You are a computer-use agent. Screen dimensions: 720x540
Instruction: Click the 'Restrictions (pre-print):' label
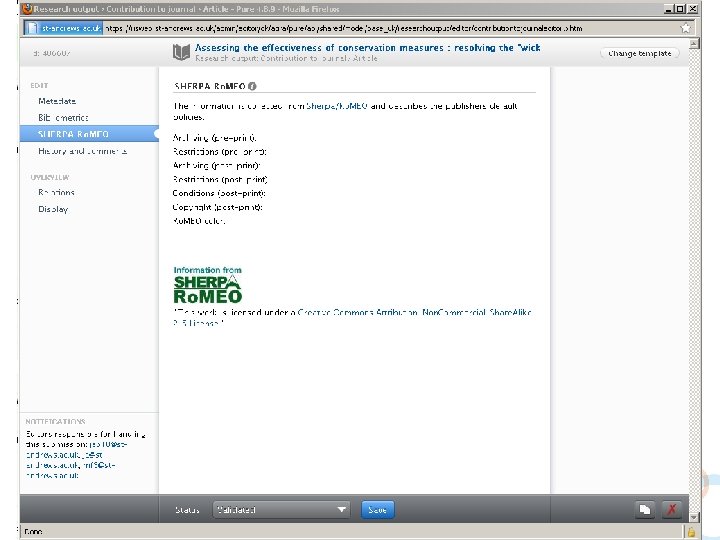(219, 152)
